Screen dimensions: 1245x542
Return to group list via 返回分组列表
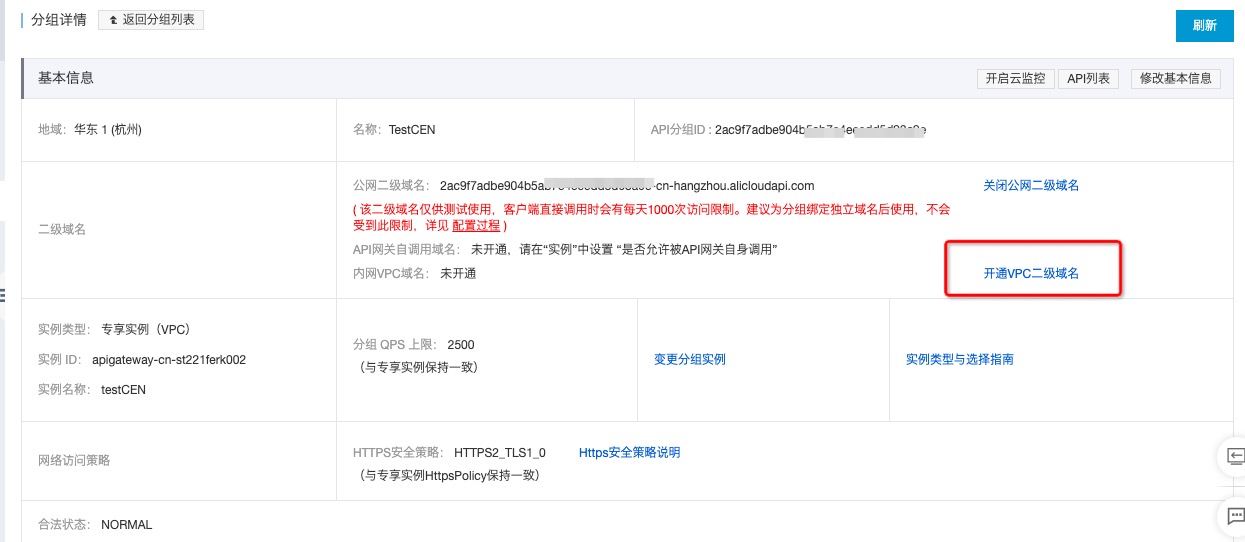(151, 20)
